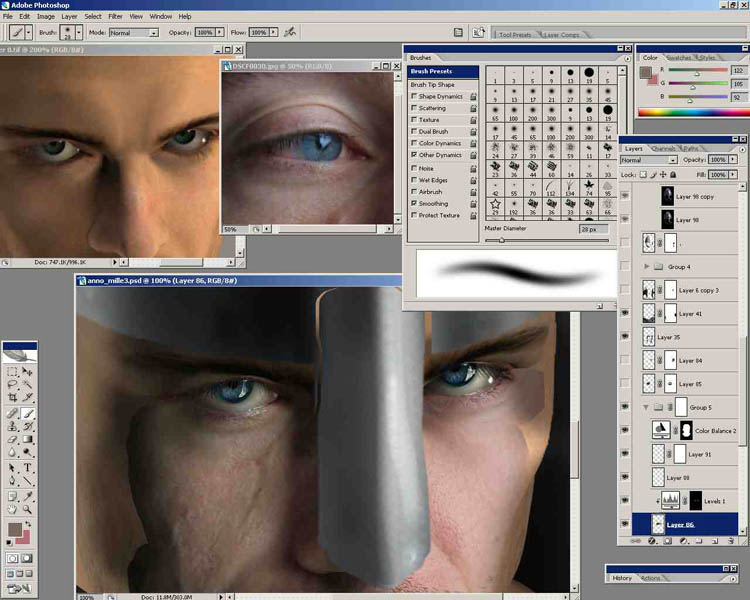The image size is (750, 600).
Task: Select the Lasso tool
Action: (12, 383)
